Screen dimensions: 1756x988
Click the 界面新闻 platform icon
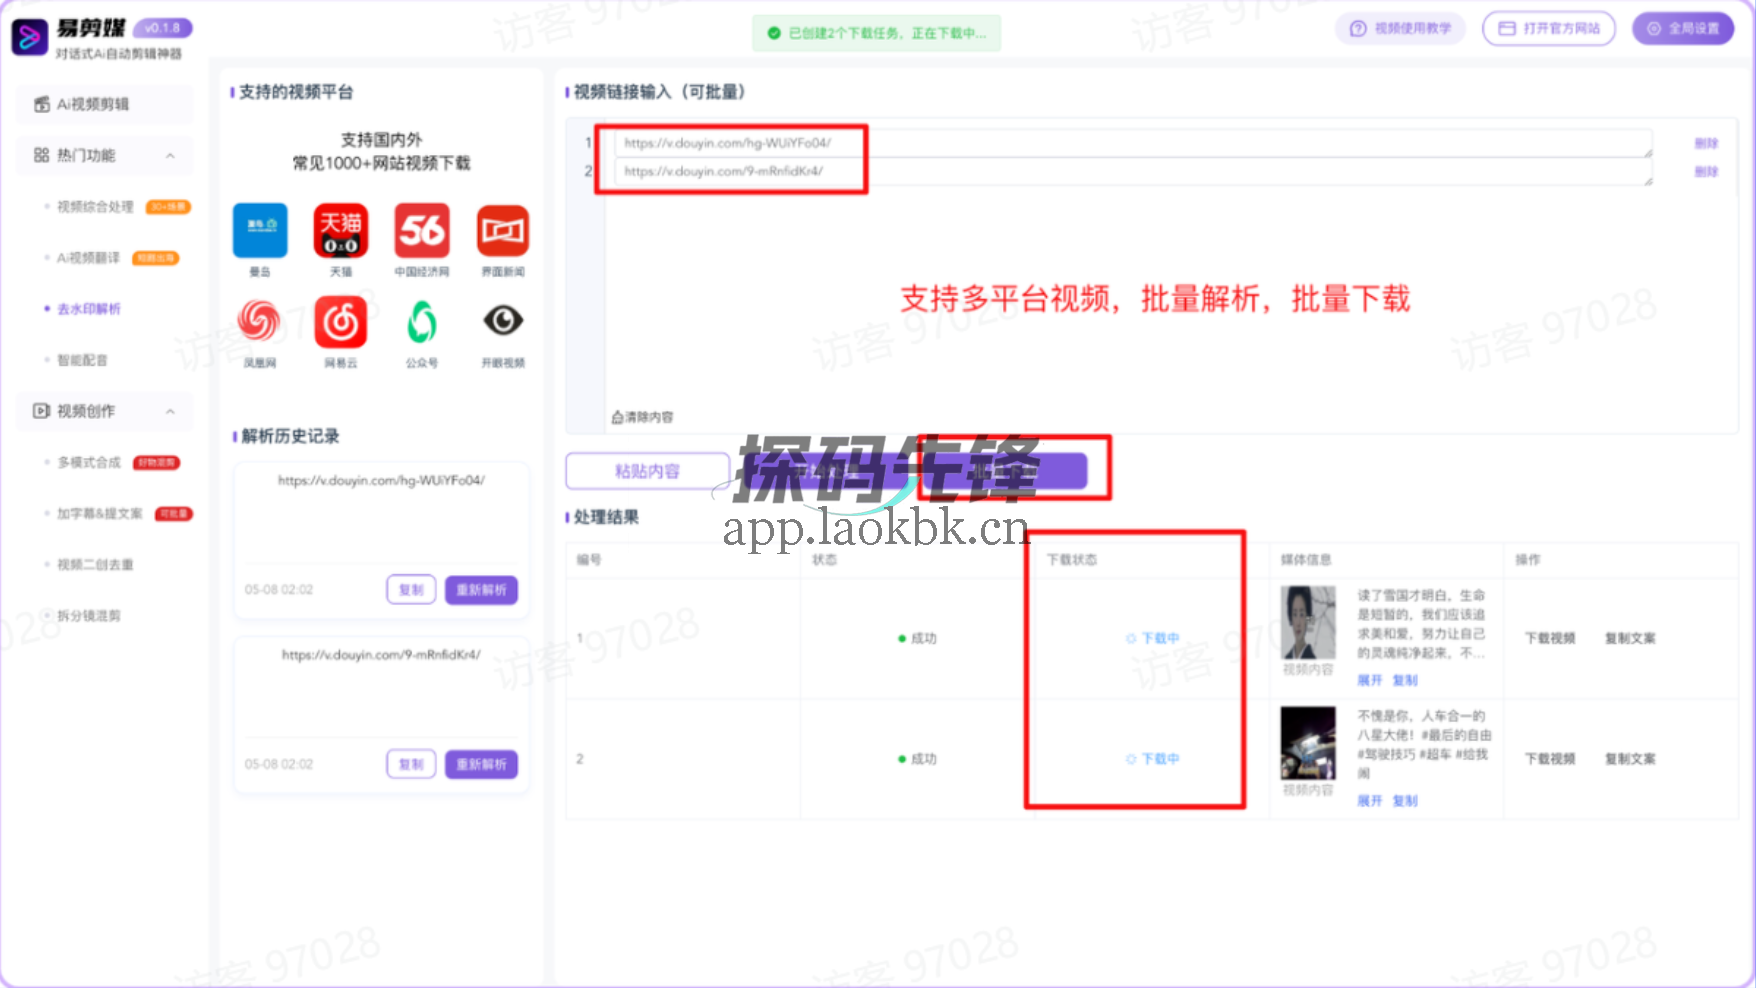click(x=502, y=230)
